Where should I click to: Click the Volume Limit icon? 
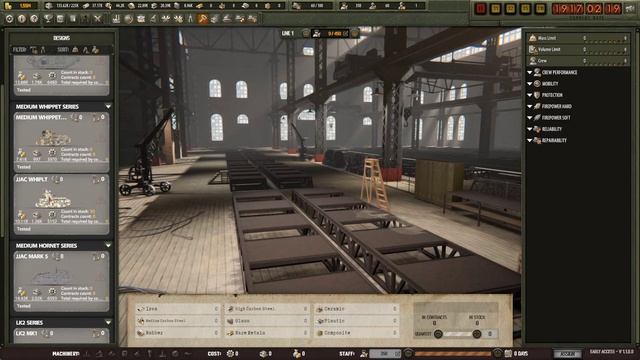tap(533, 49)
